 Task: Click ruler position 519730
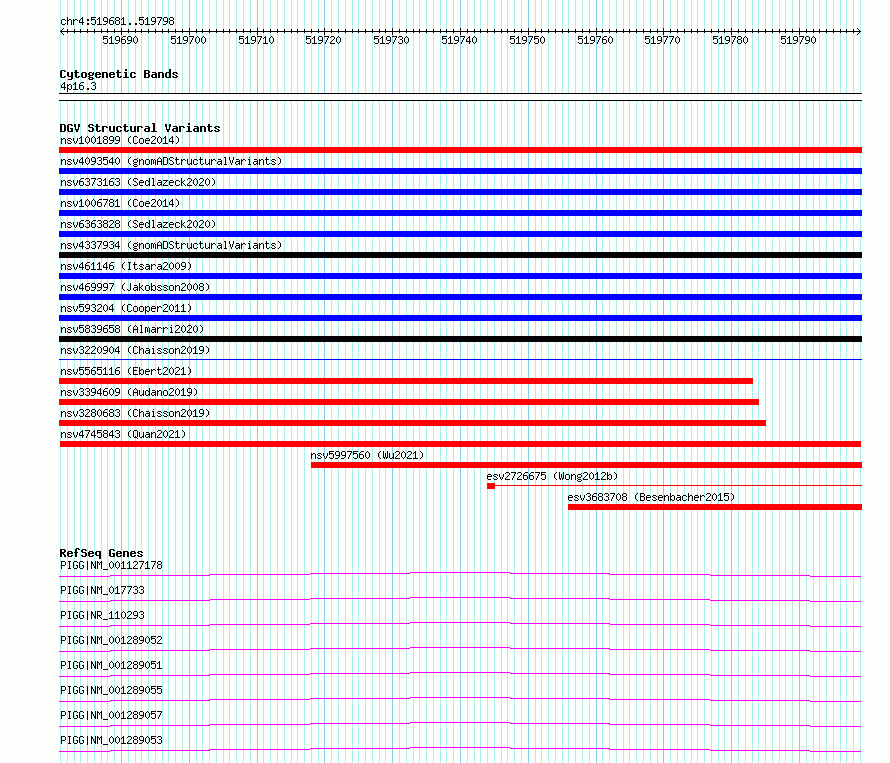click(391, 40)
